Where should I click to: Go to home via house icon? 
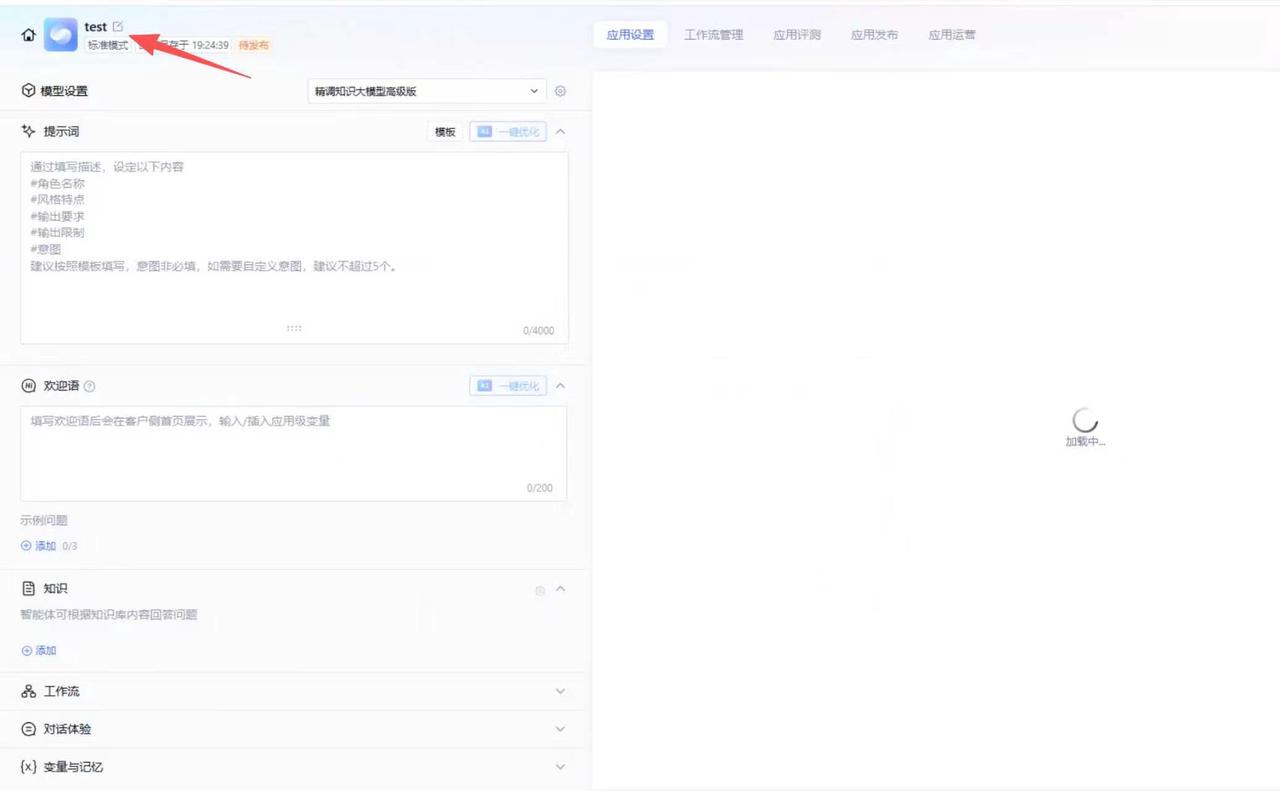coord(28,35)
